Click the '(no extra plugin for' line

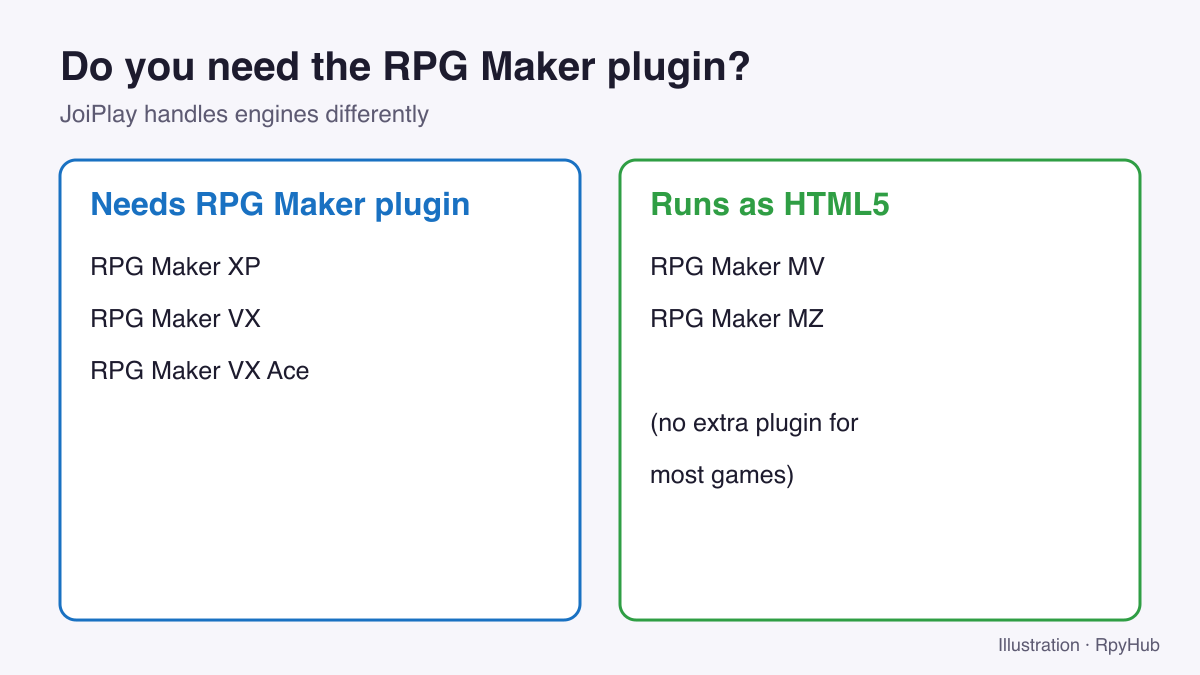pyautogui.click(x=754, y=423)
